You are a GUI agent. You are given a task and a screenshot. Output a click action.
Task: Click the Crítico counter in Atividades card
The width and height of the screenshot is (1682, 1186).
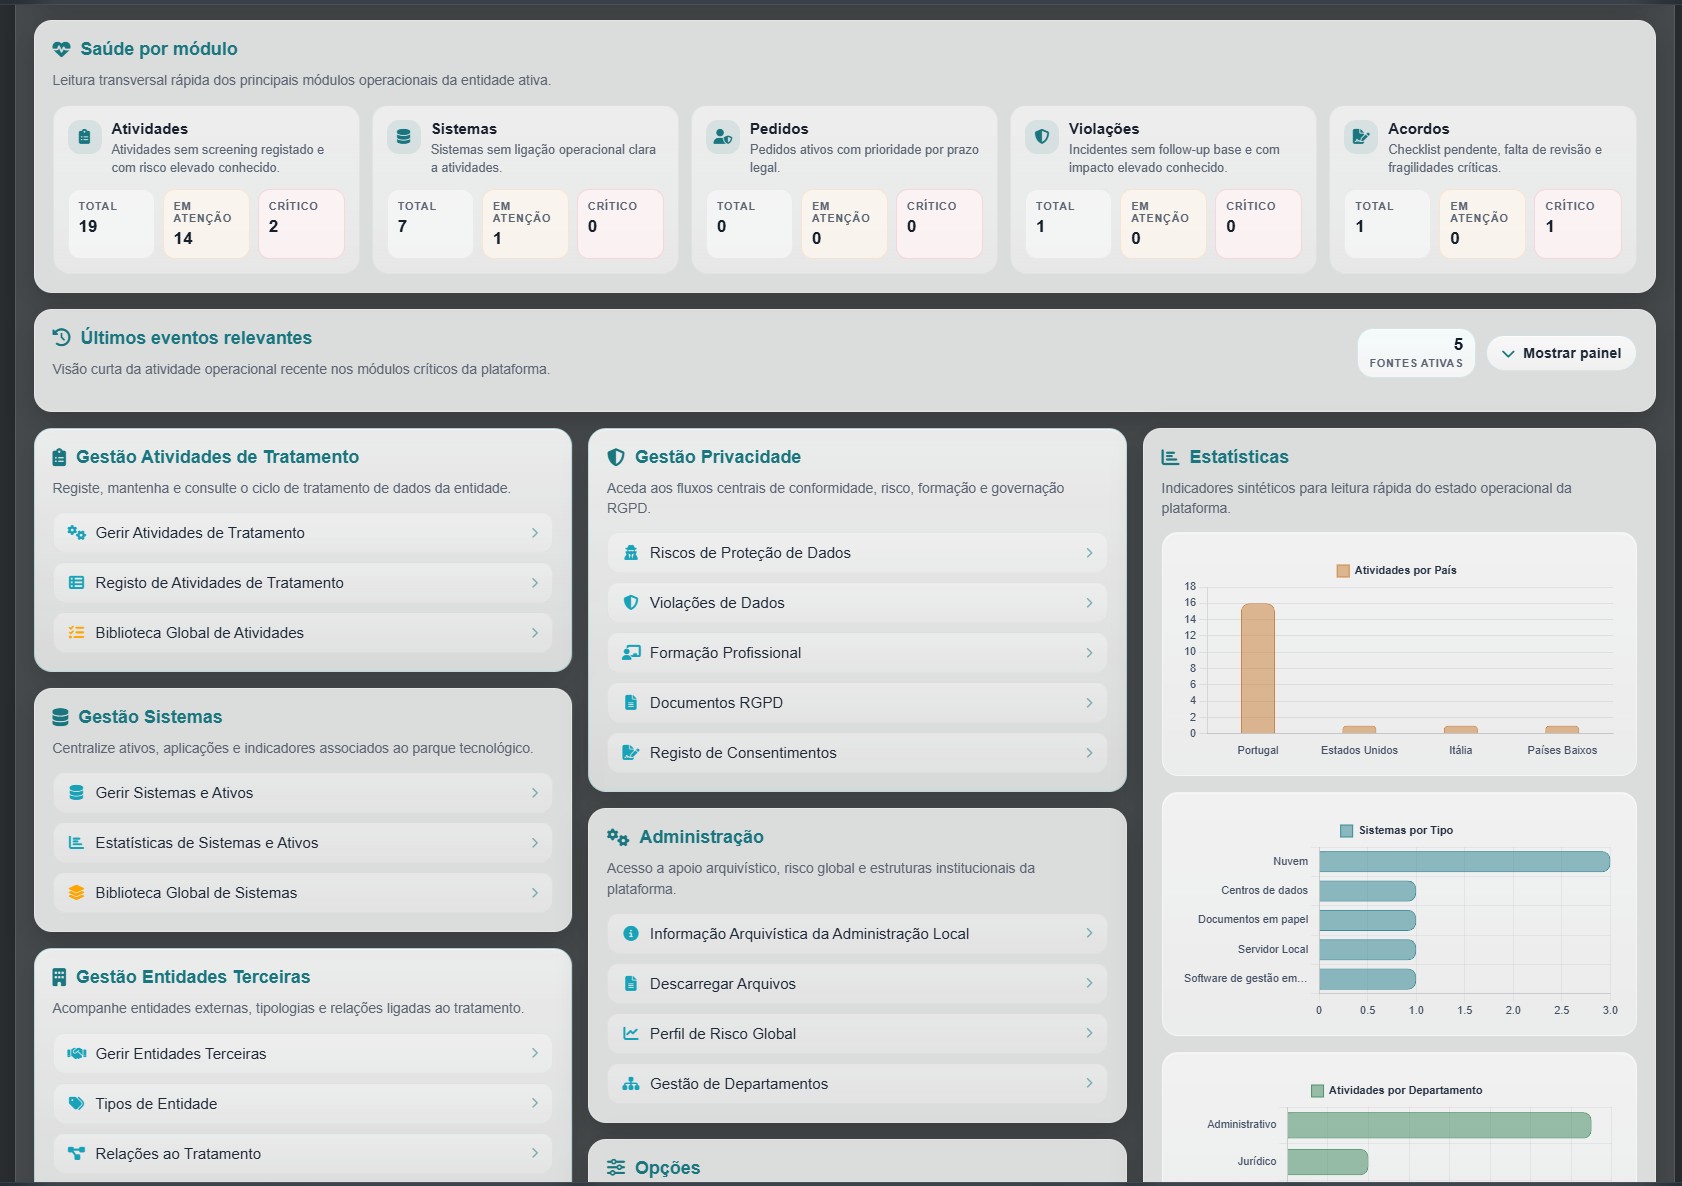click(x=301, y=224)
